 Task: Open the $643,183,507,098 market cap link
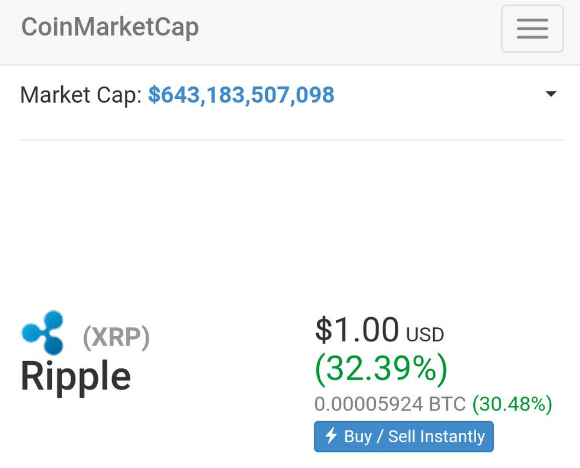coord(241,95)
